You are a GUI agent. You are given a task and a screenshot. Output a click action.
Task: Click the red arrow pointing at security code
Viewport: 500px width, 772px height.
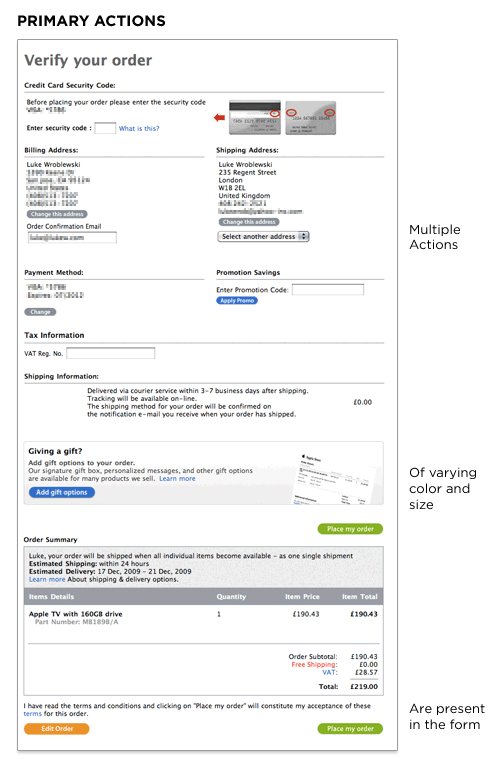click(x=219, y=118)
